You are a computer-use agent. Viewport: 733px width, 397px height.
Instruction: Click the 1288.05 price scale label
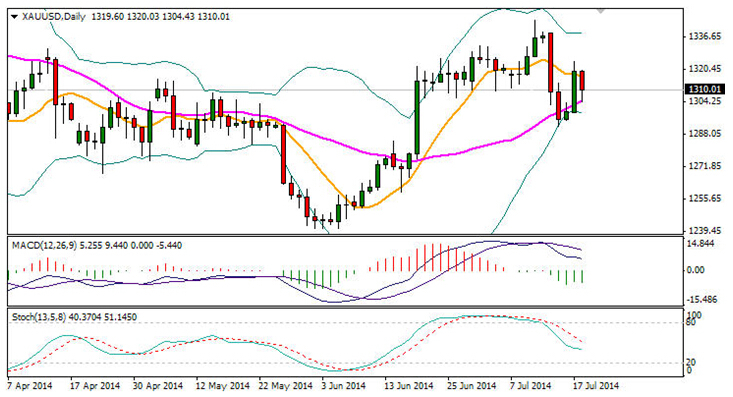tap(705, 134)
